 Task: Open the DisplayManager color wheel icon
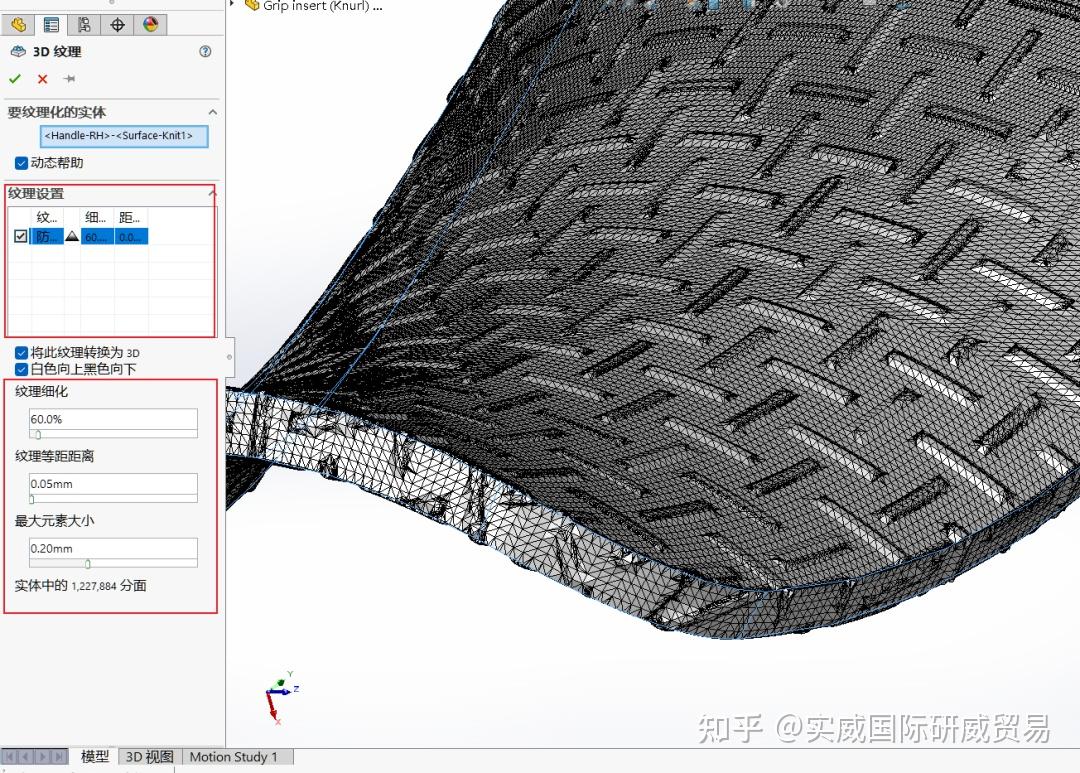(x=151, y=25)
